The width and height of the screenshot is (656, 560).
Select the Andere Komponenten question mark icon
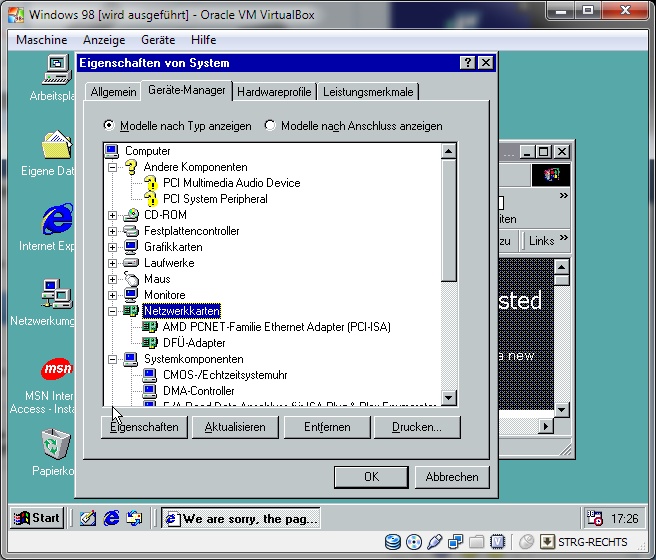[131, 167]
